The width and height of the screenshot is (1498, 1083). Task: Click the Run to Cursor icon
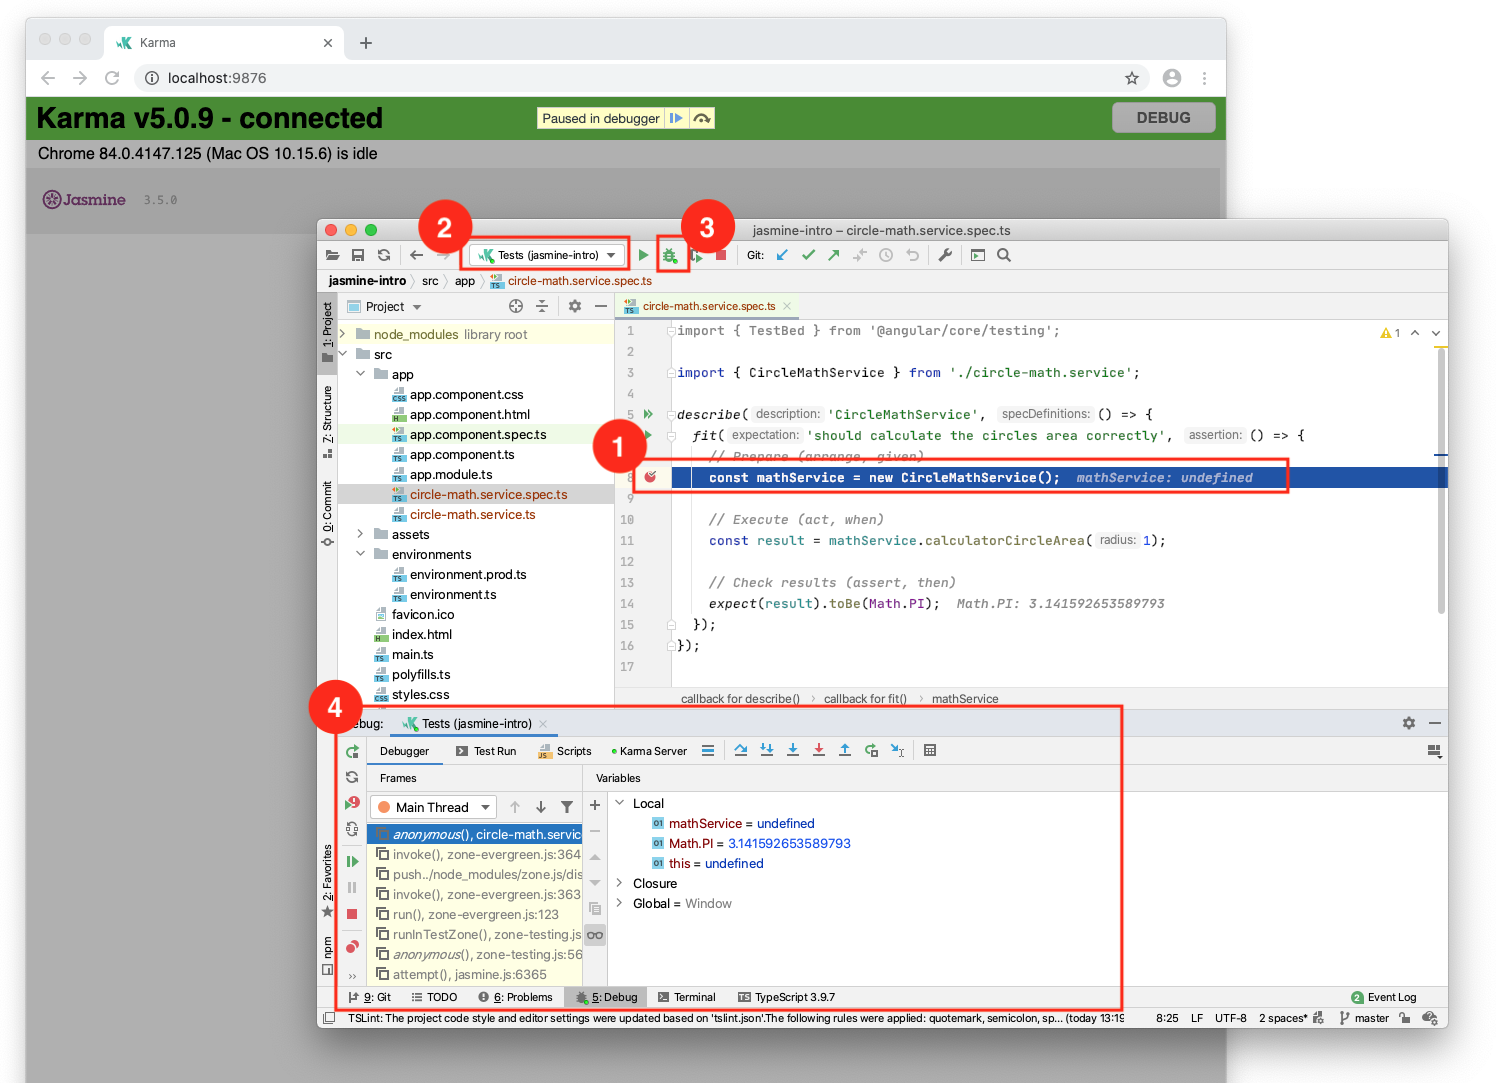(897, 750)
